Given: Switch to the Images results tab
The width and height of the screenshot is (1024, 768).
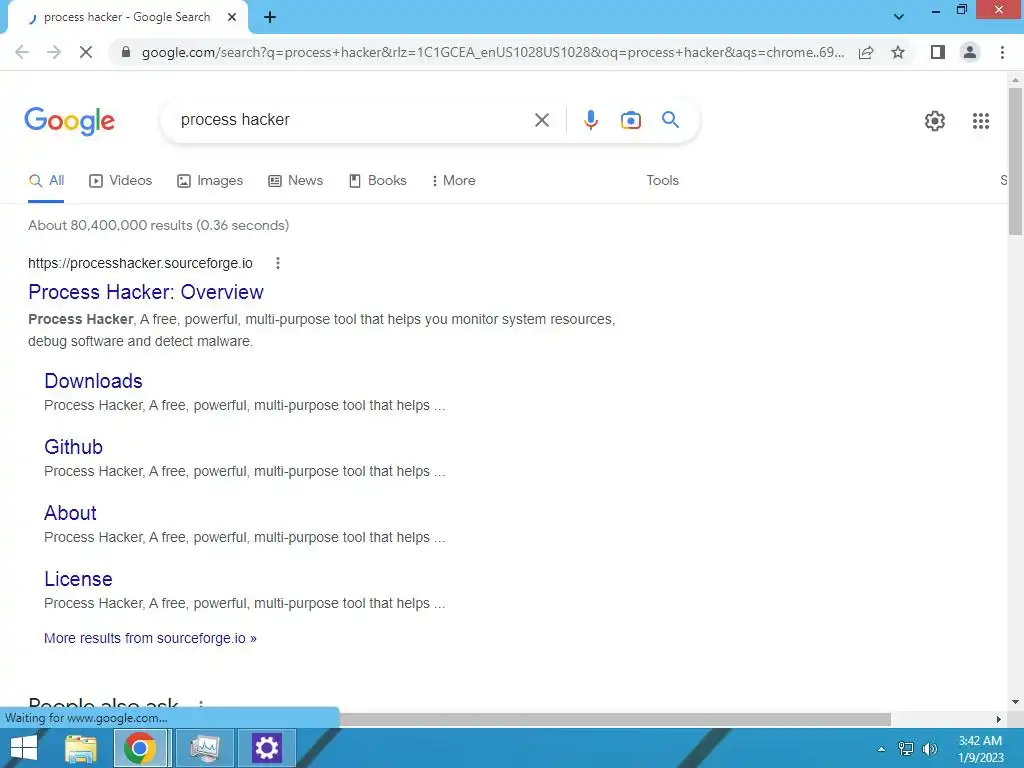Looking at the screenshot, I should pos(210,181).
